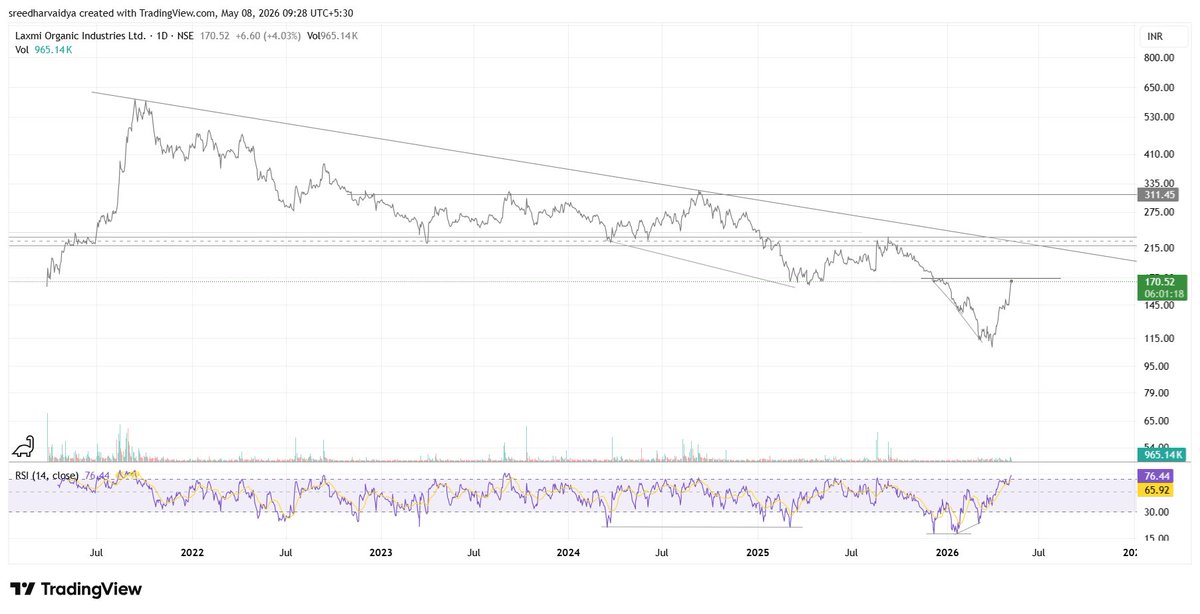Click the 2026 label on time axis
This screenshot has width=1200, height=614.
946,552
